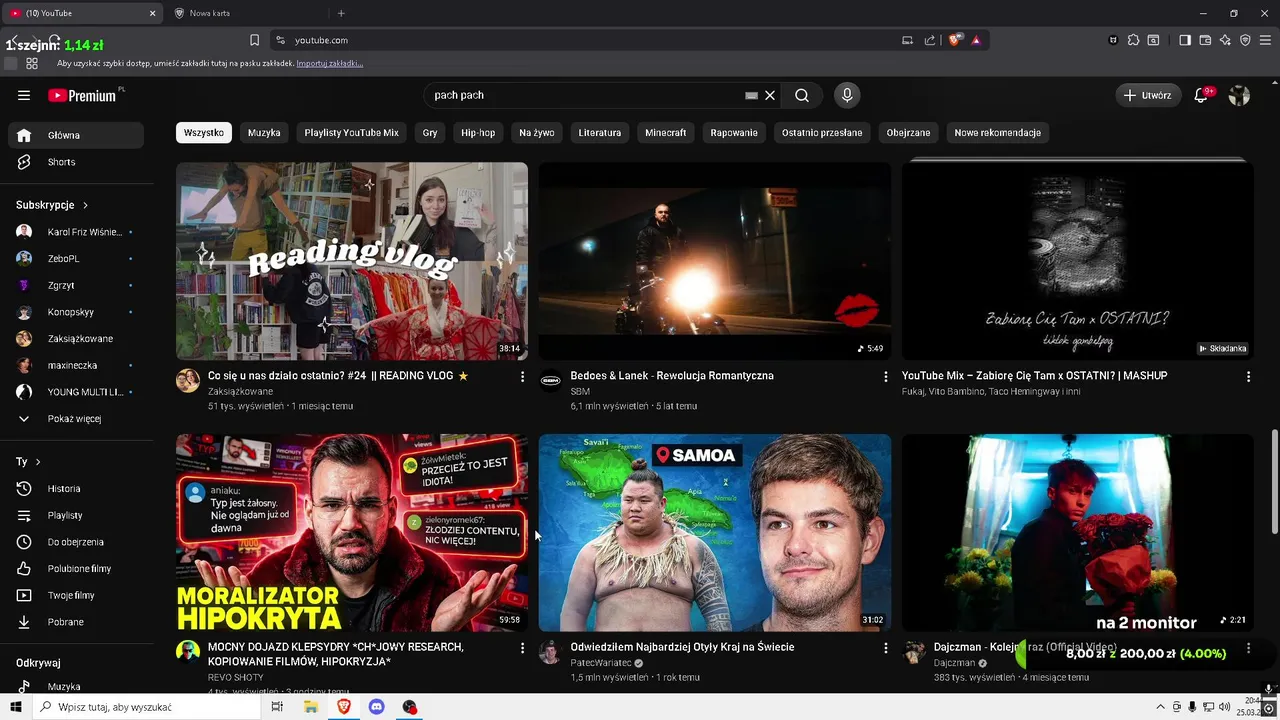The image size is (1280, 720).
Task: Click the Brave Shields lion icon
Action: click(955, 40)
